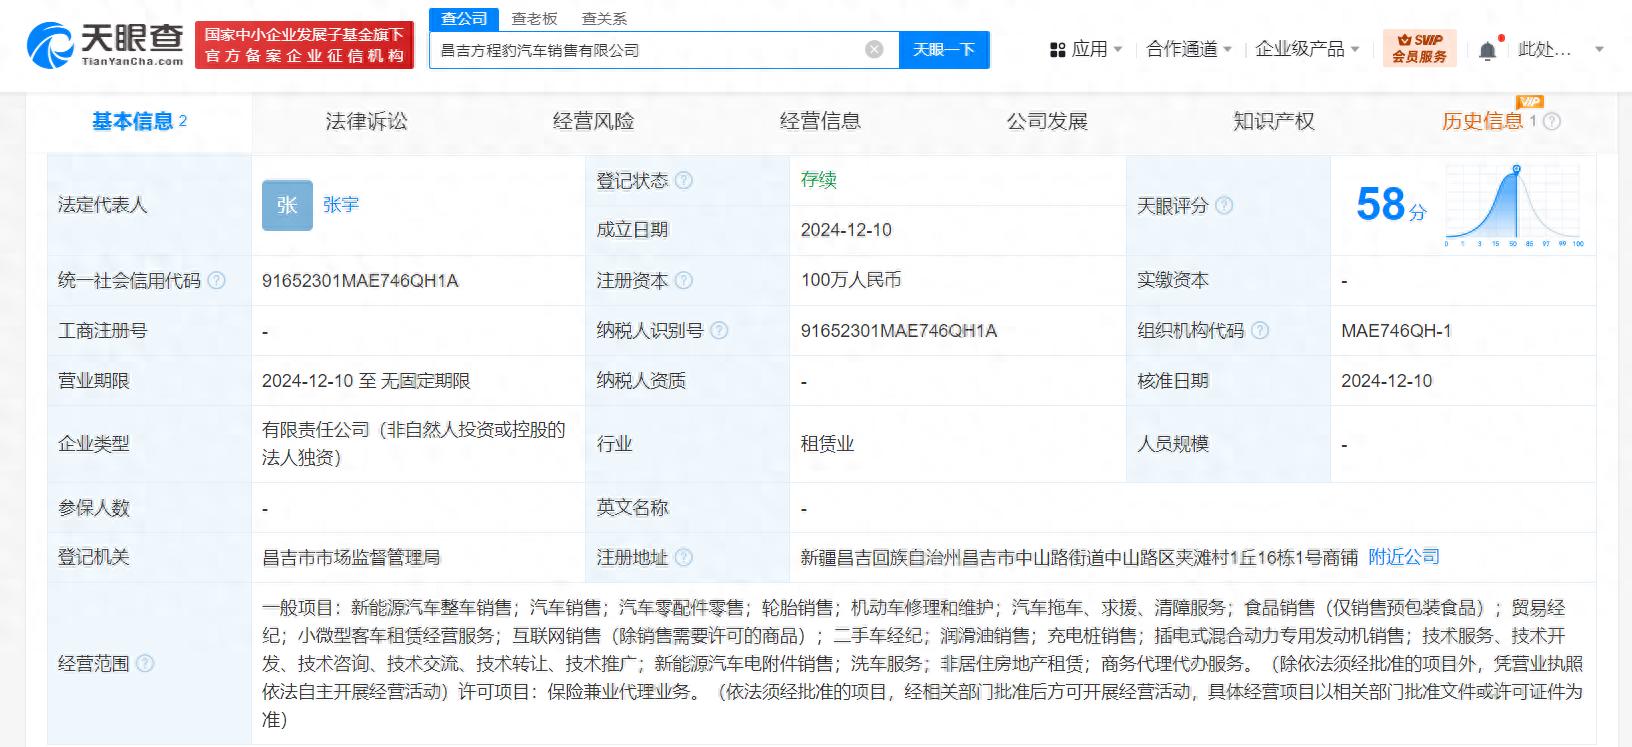Viewport: 1632px width, 747px height.
Task: Click the 58分 score value
Action: point(1391,205)
